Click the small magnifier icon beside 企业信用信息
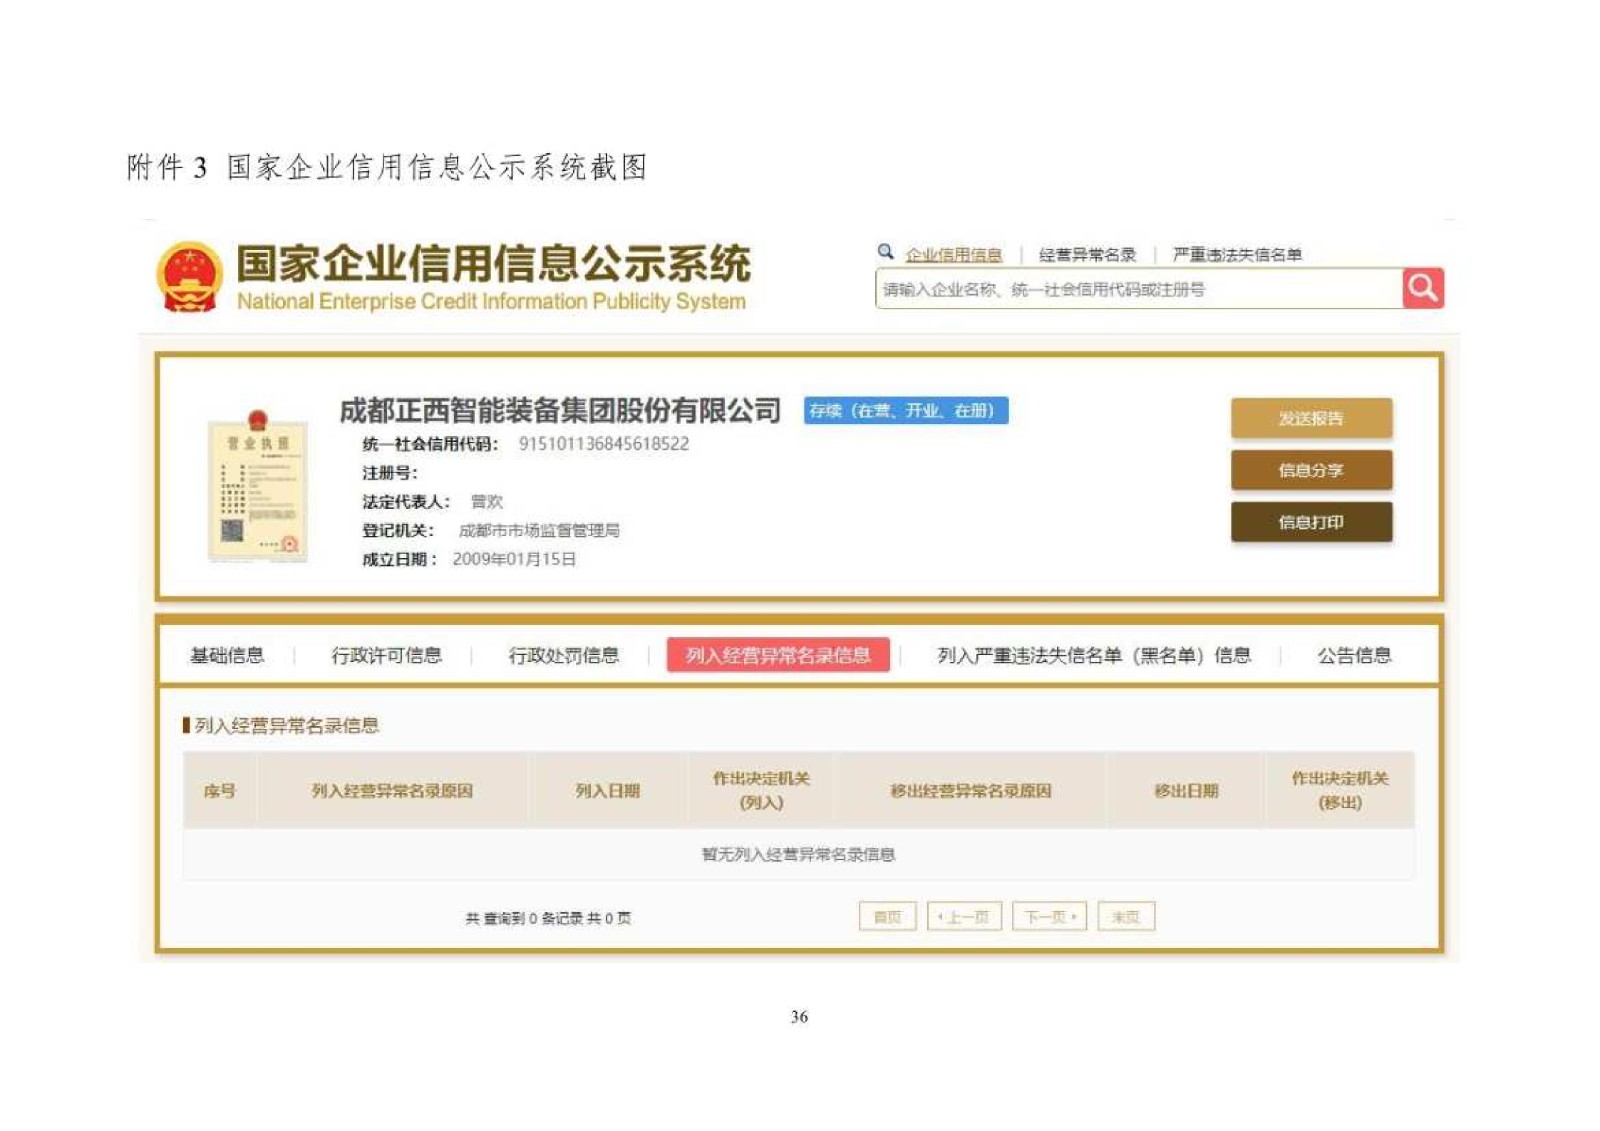The height and width of the screenshot is (1131, 1600). tap(885, 252)
